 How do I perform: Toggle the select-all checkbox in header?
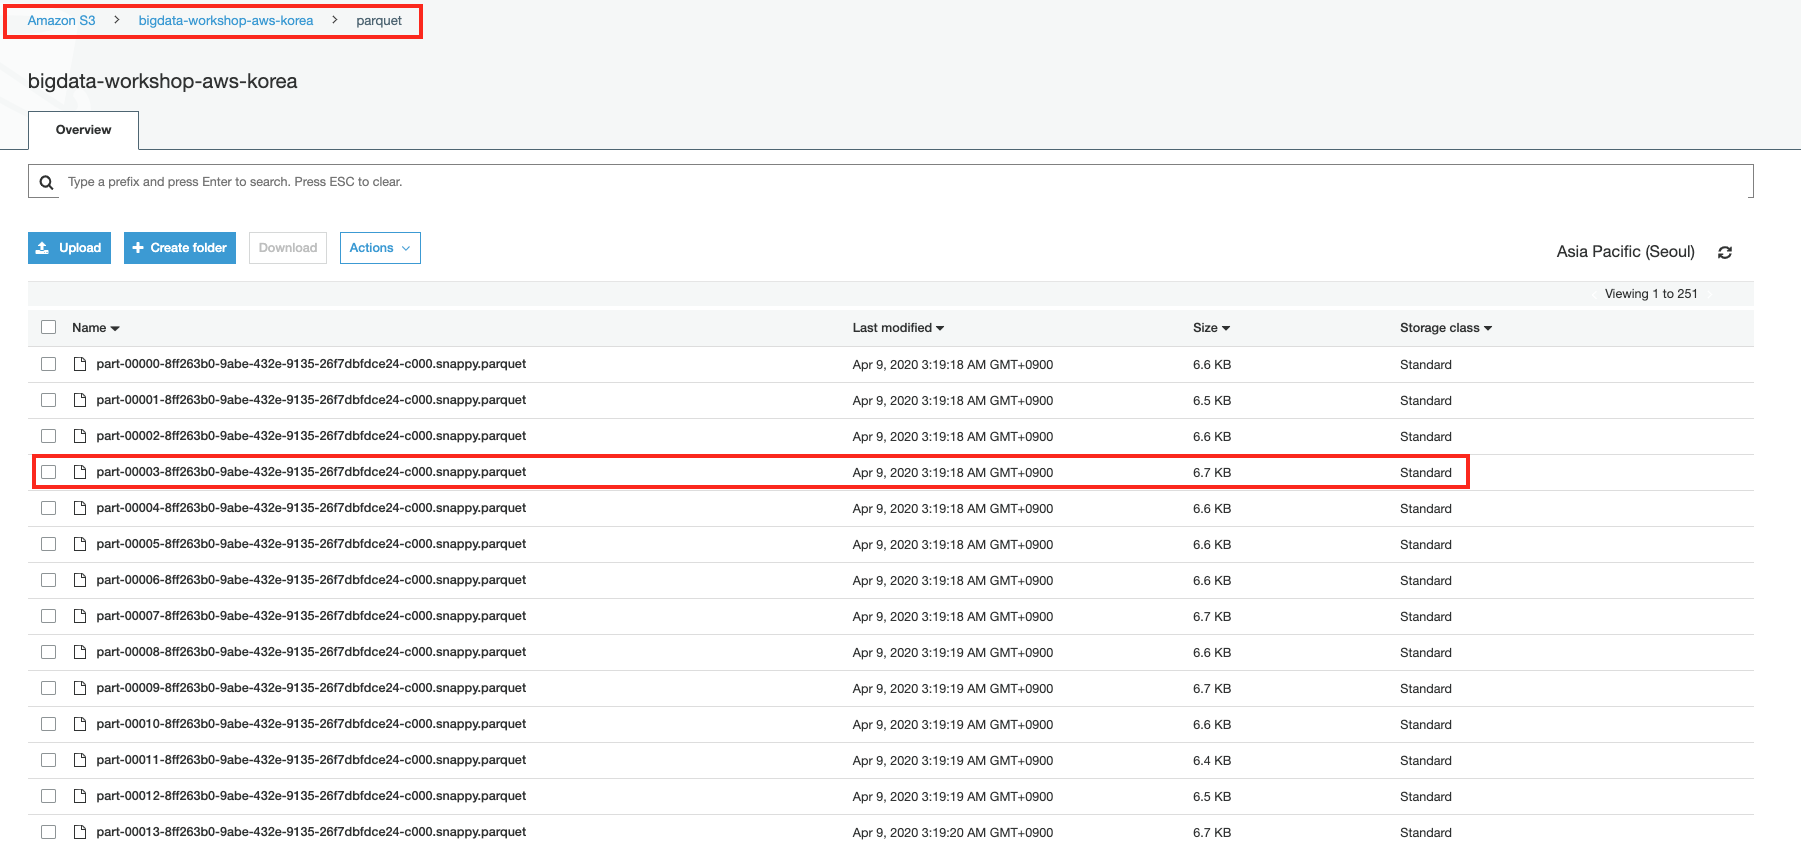tap(48, 327)
